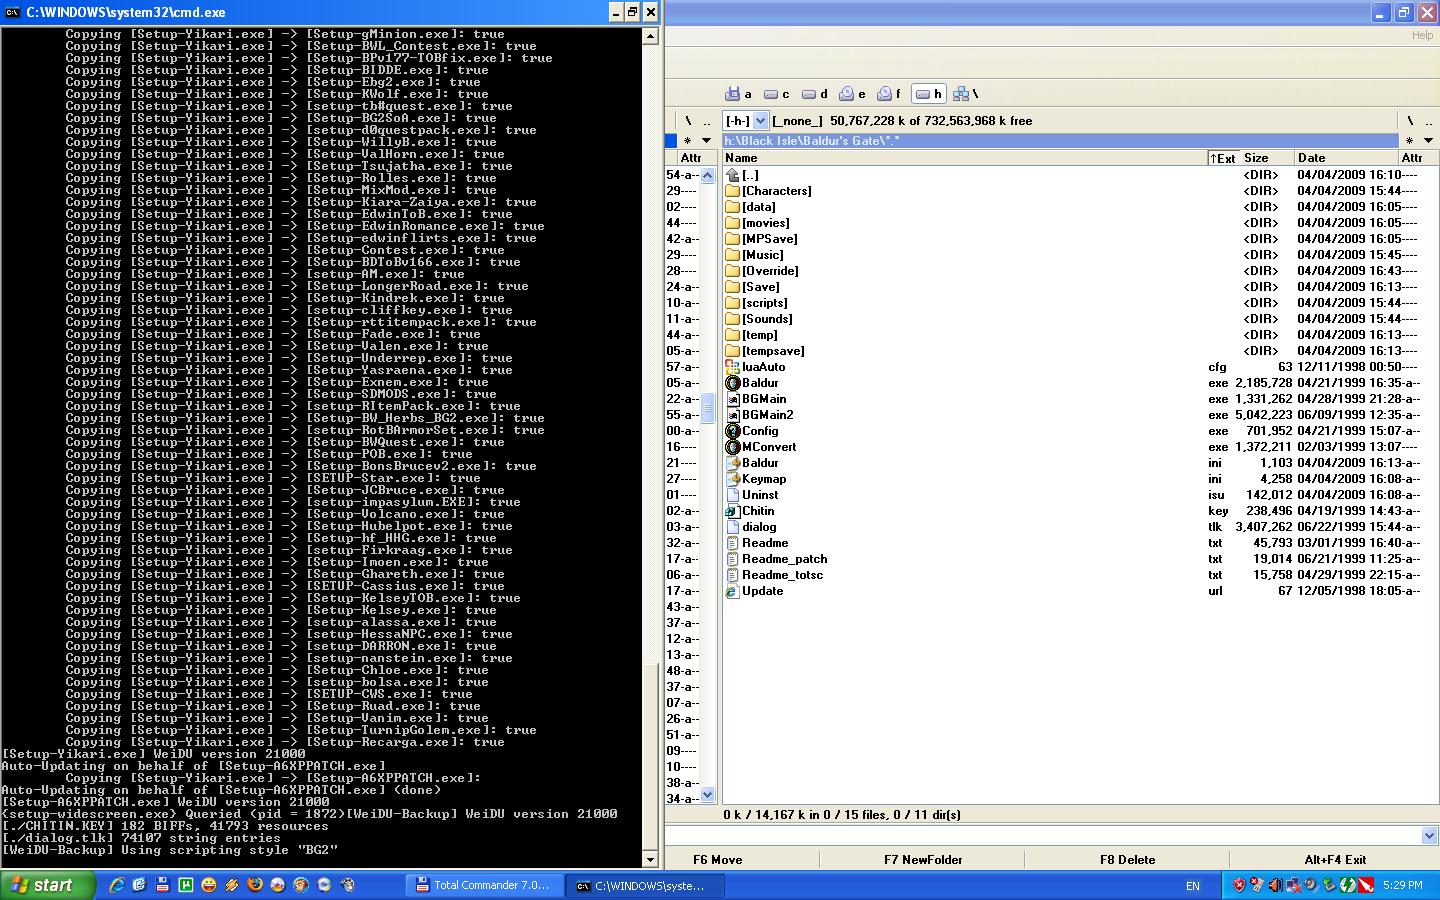Switch to drive c button
This screenshot has height=900, width=1440.
[x=777, y=94]
